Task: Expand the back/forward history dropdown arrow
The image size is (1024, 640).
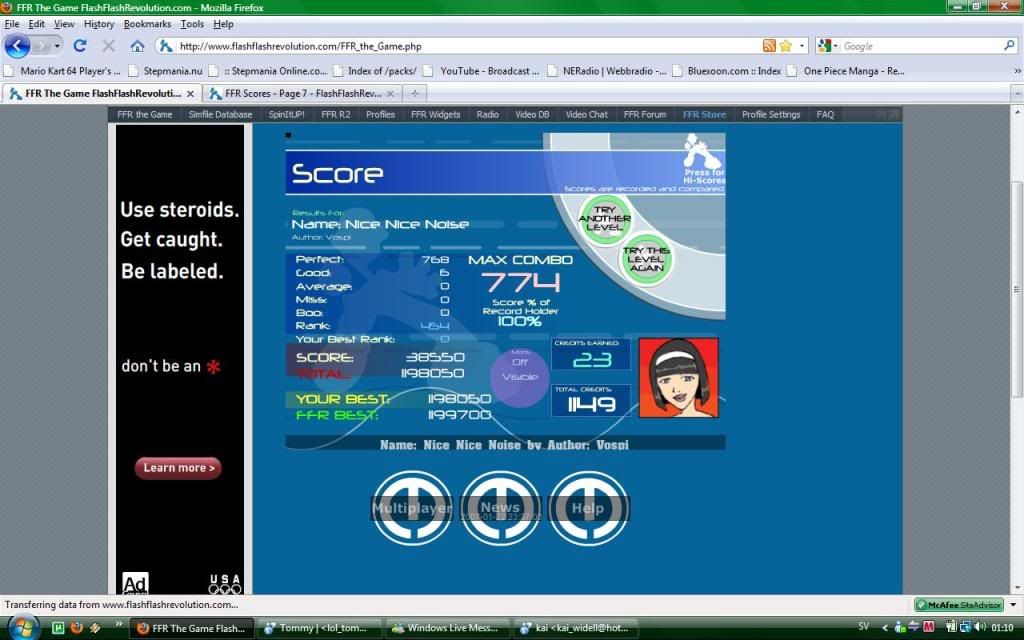Action: pyautogui.click(x=58, y=46)
